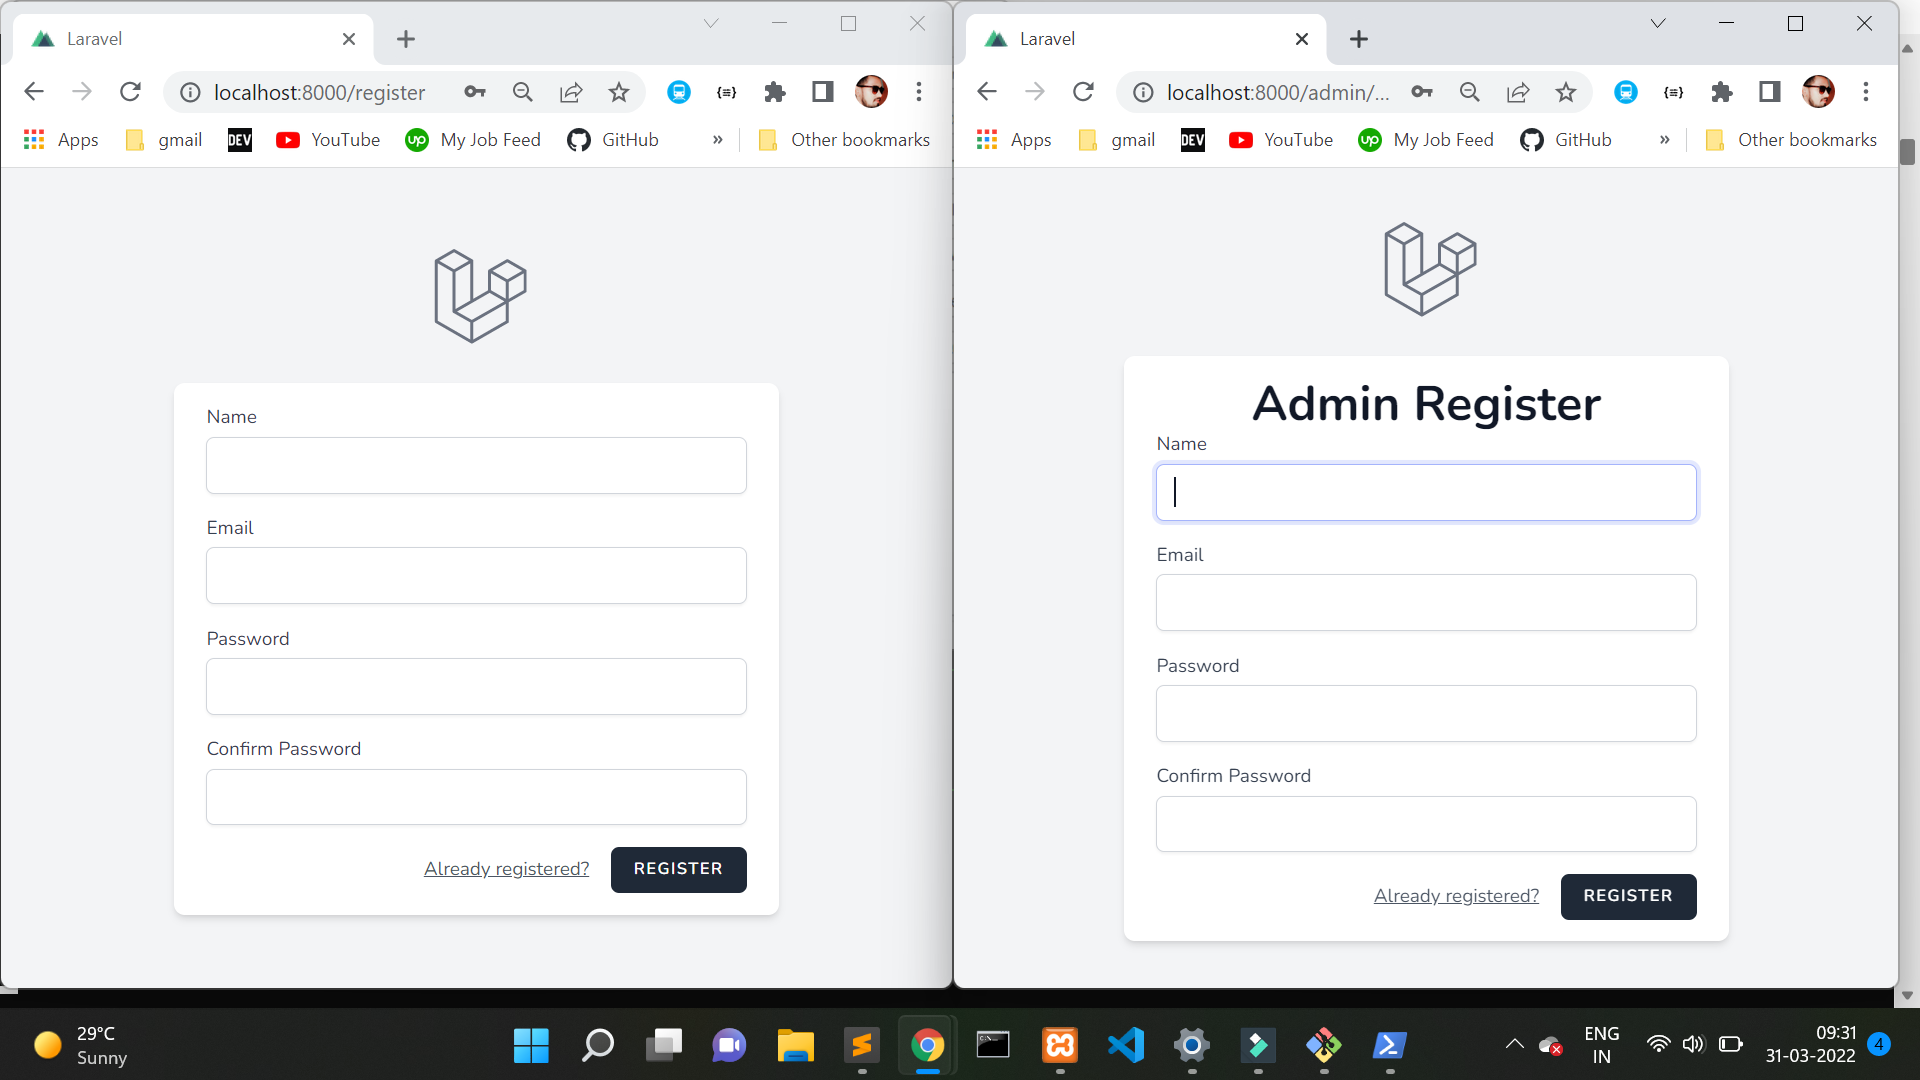Click the Already registered? link on the left form

506,869
